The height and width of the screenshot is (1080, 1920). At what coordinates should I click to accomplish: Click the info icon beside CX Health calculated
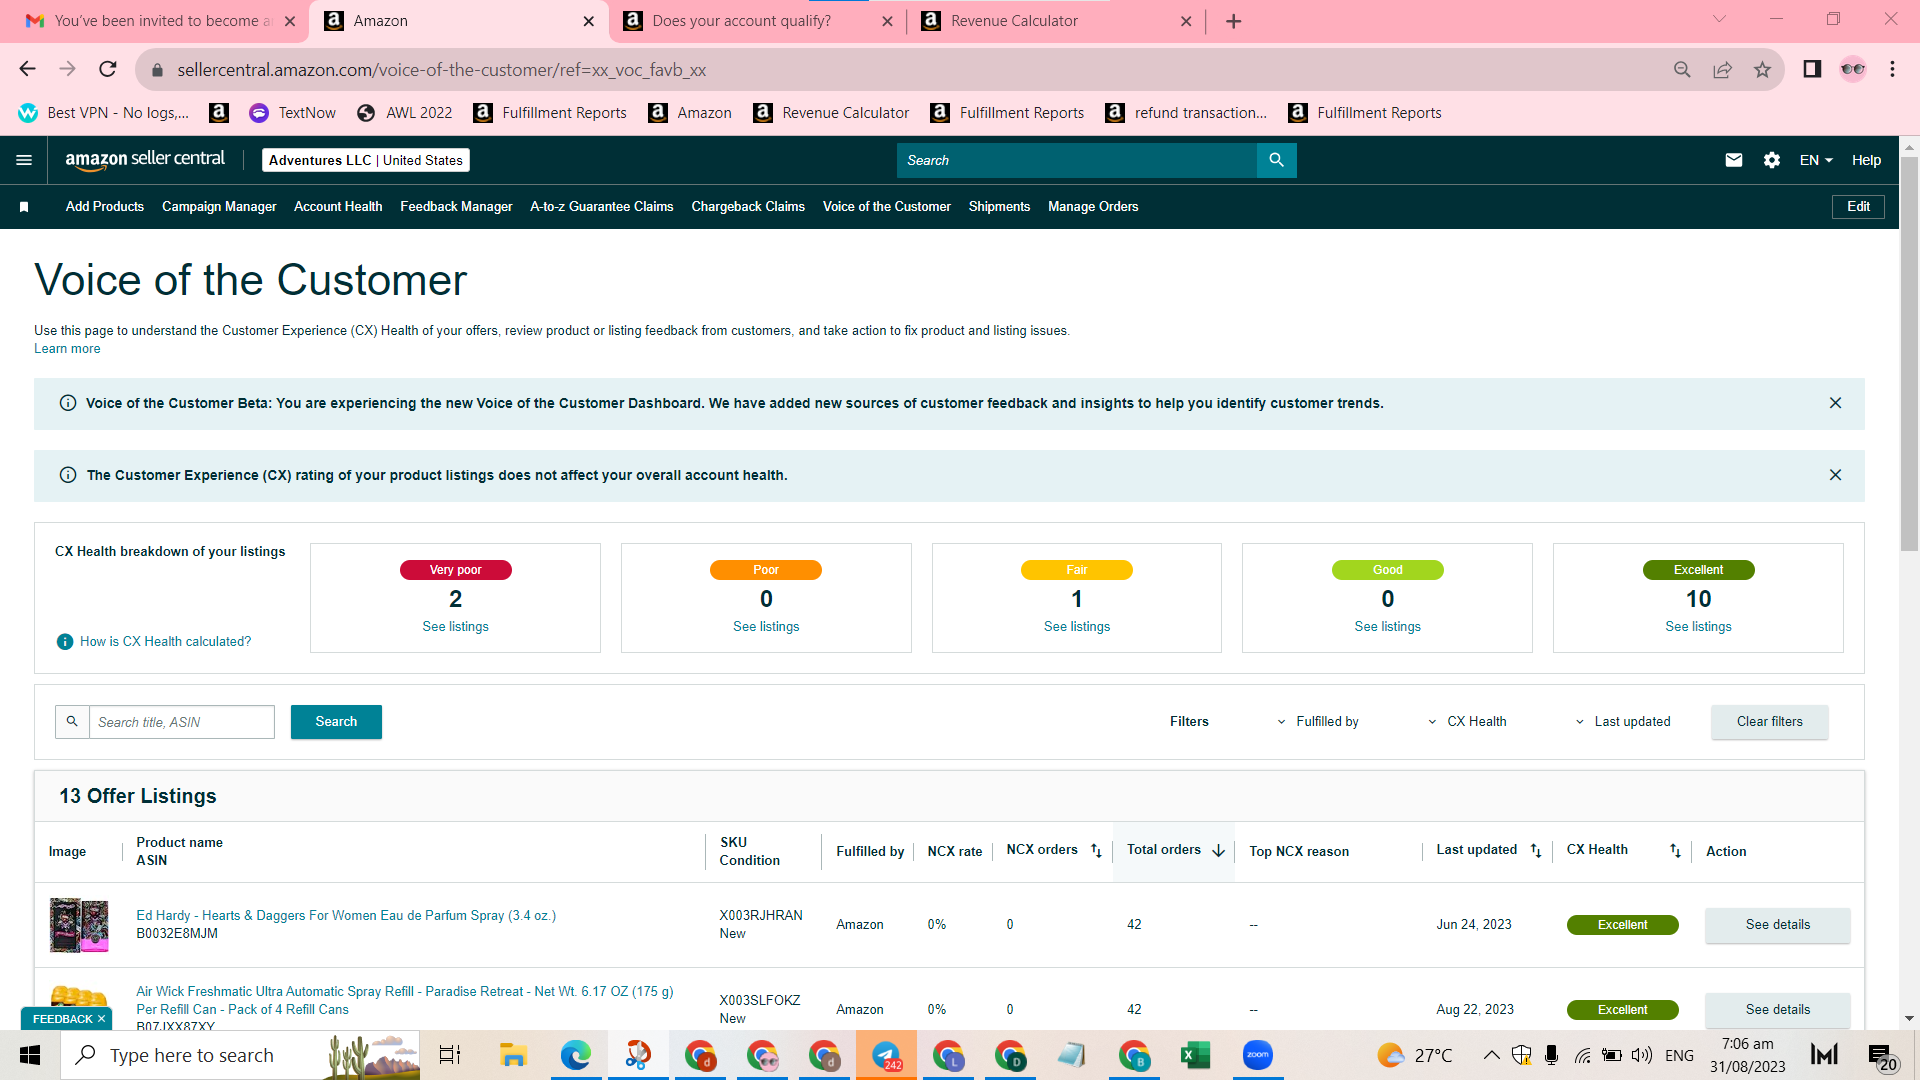65,642
